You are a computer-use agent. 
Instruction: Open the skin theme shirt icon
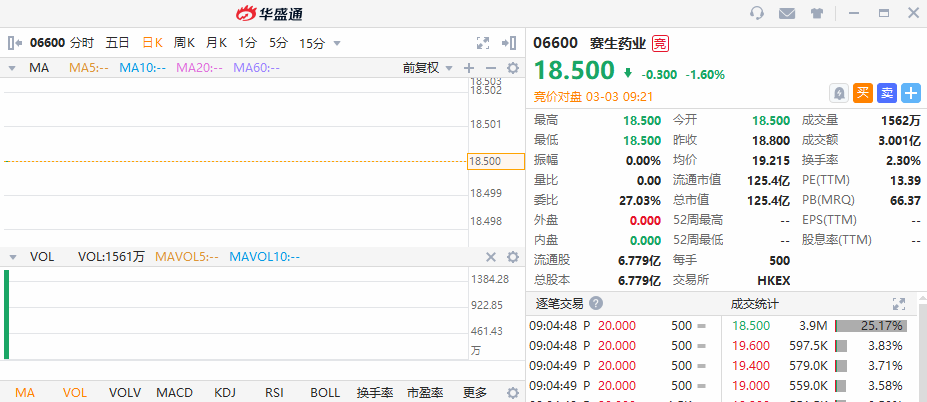817,13
